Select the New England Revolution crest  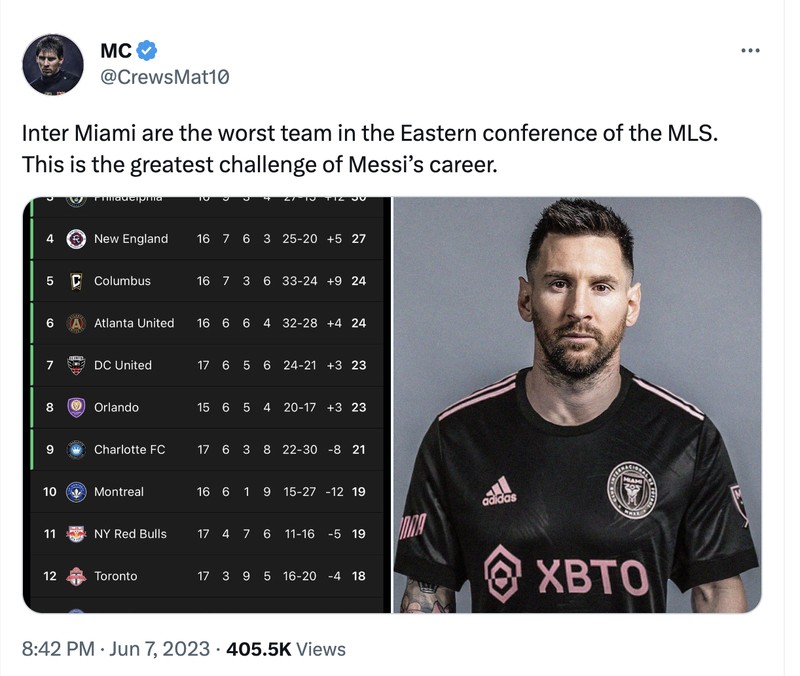[74, 239]
